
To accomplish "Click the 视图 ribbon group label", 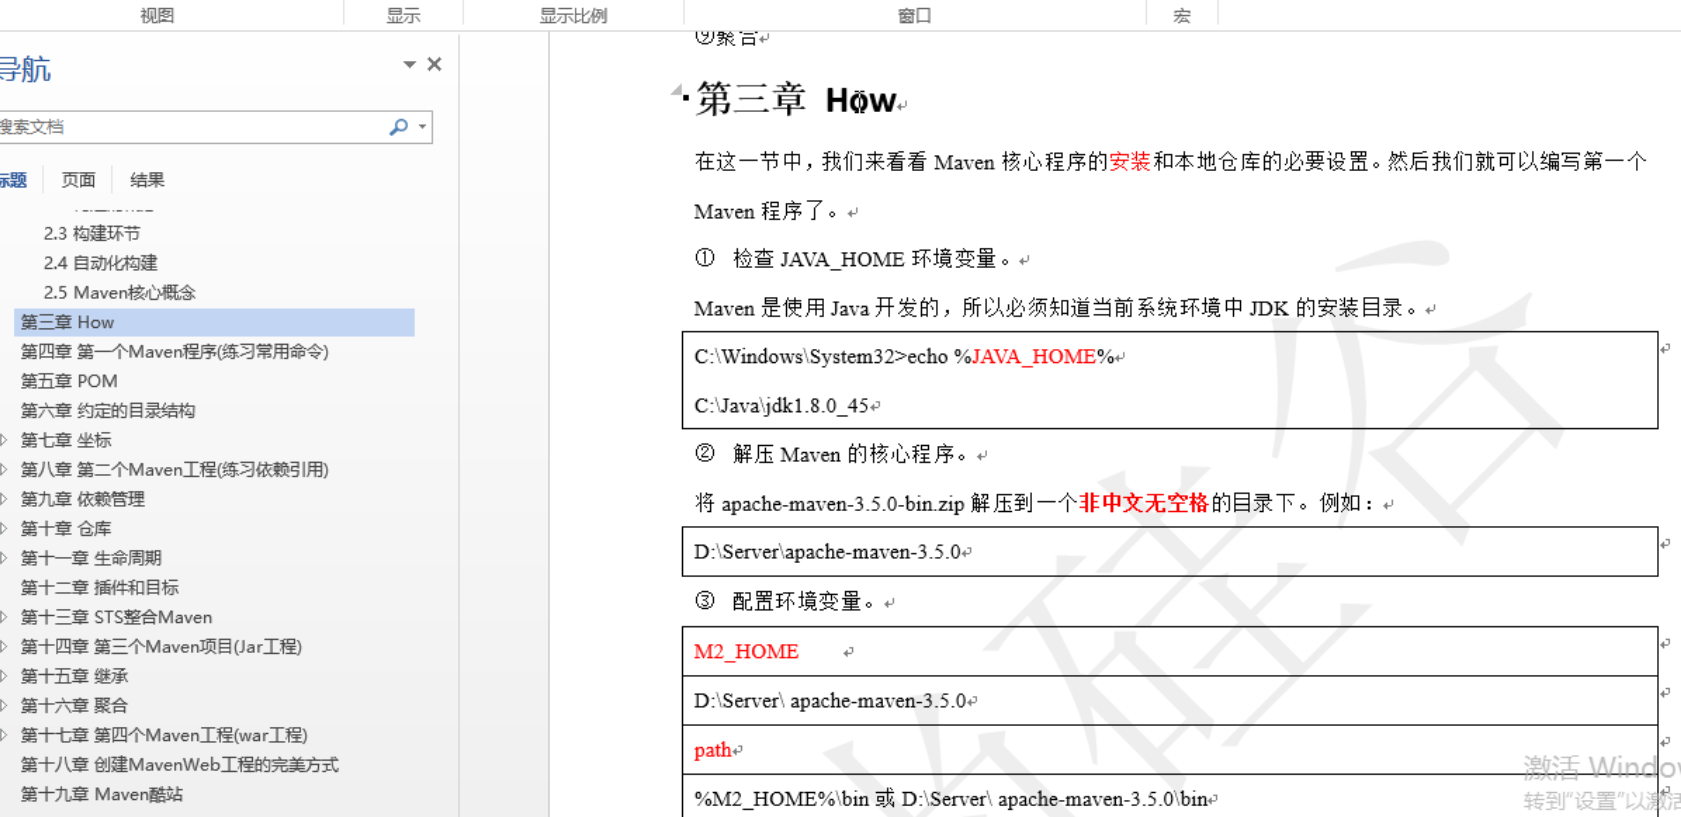I will tap(157, 15).
